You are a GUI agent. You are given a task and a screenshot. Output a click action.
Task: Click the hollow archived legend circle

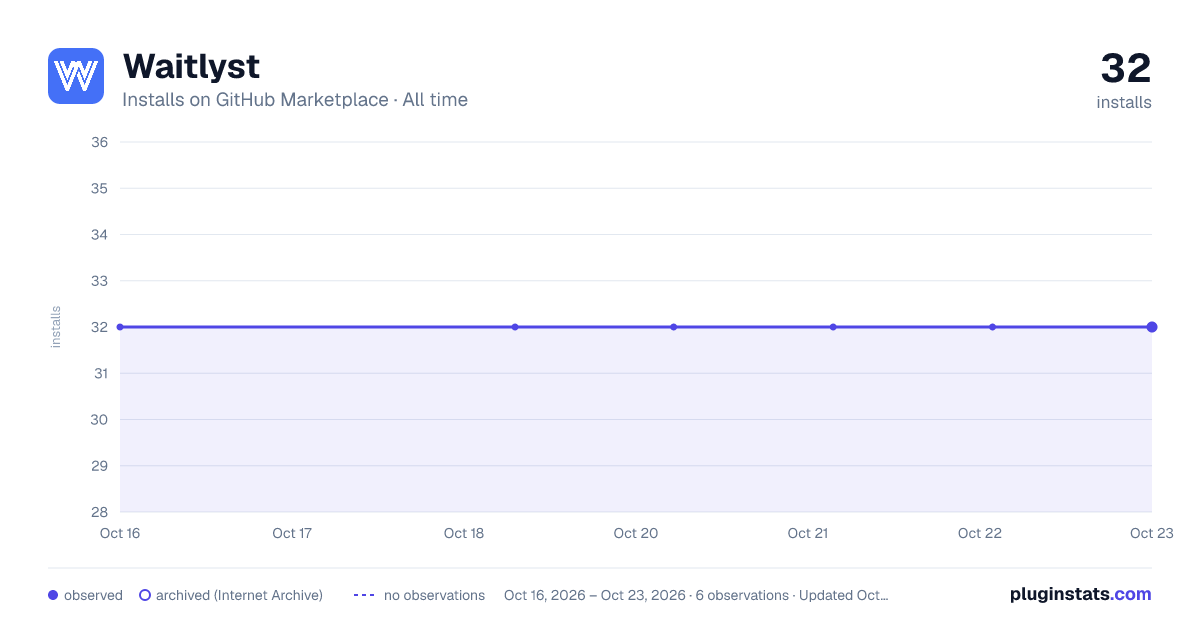click(145, 595)
